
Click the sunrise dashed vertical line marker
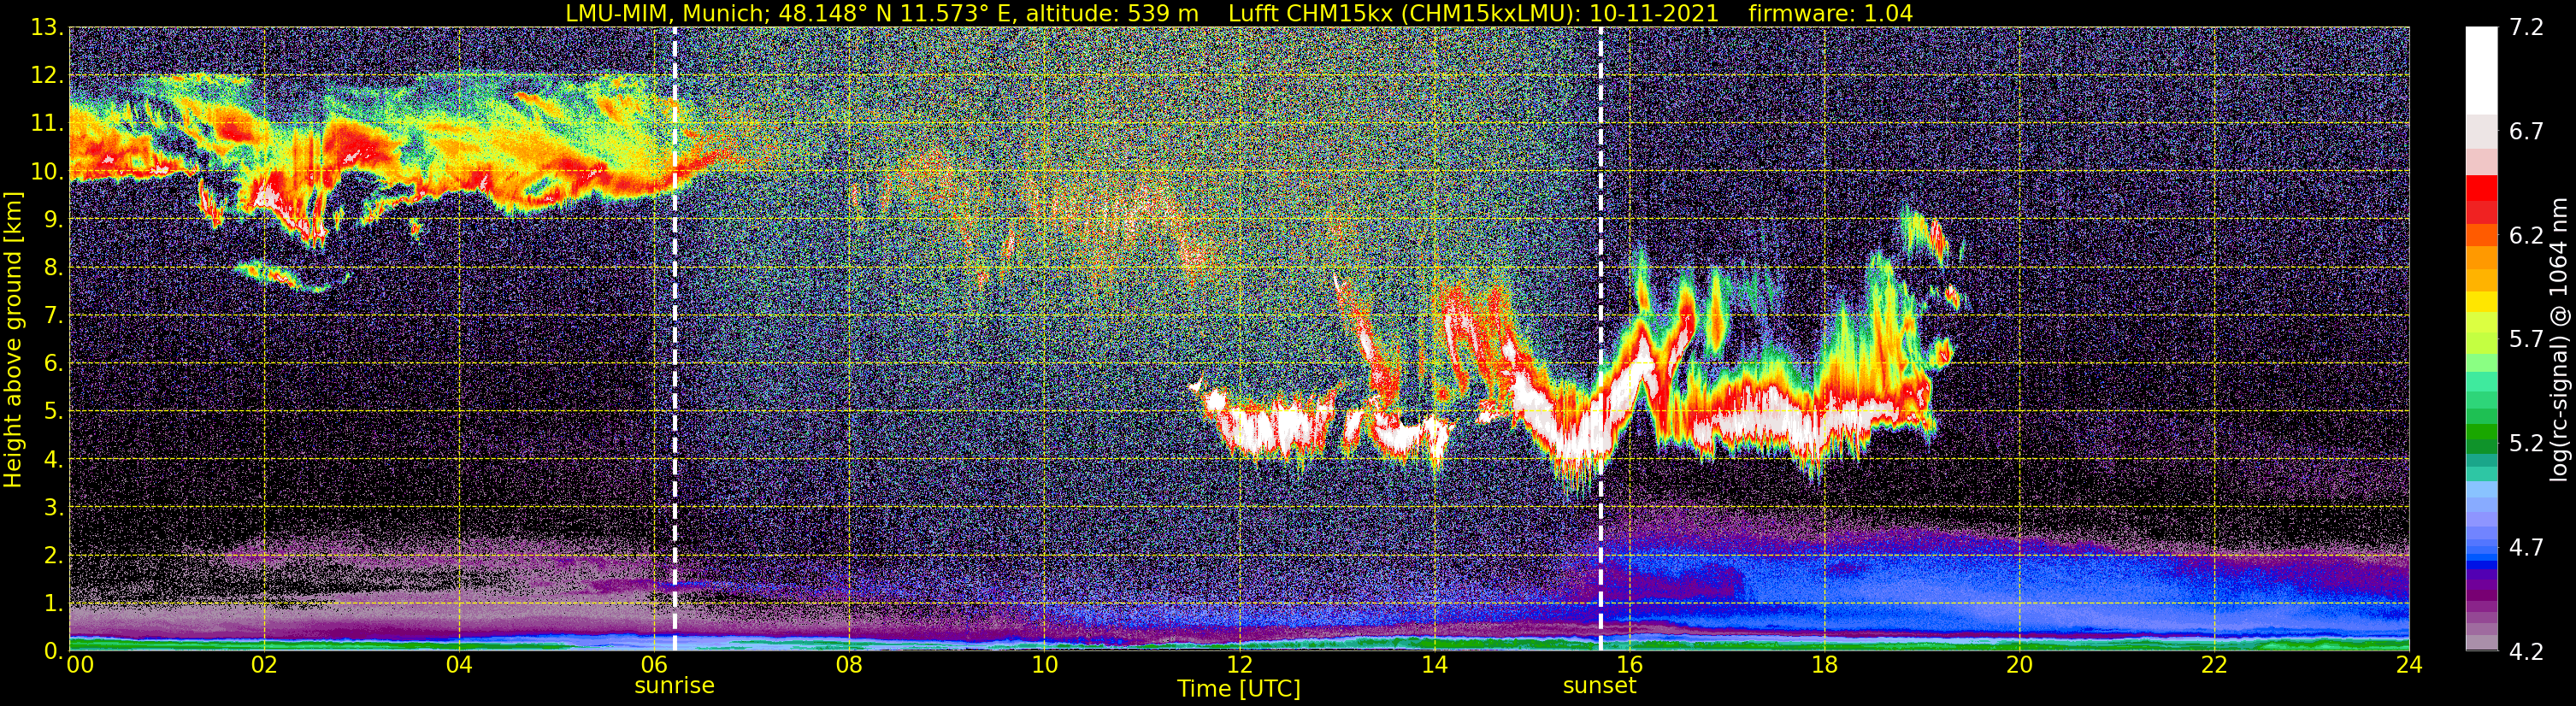tap(675, 339)
